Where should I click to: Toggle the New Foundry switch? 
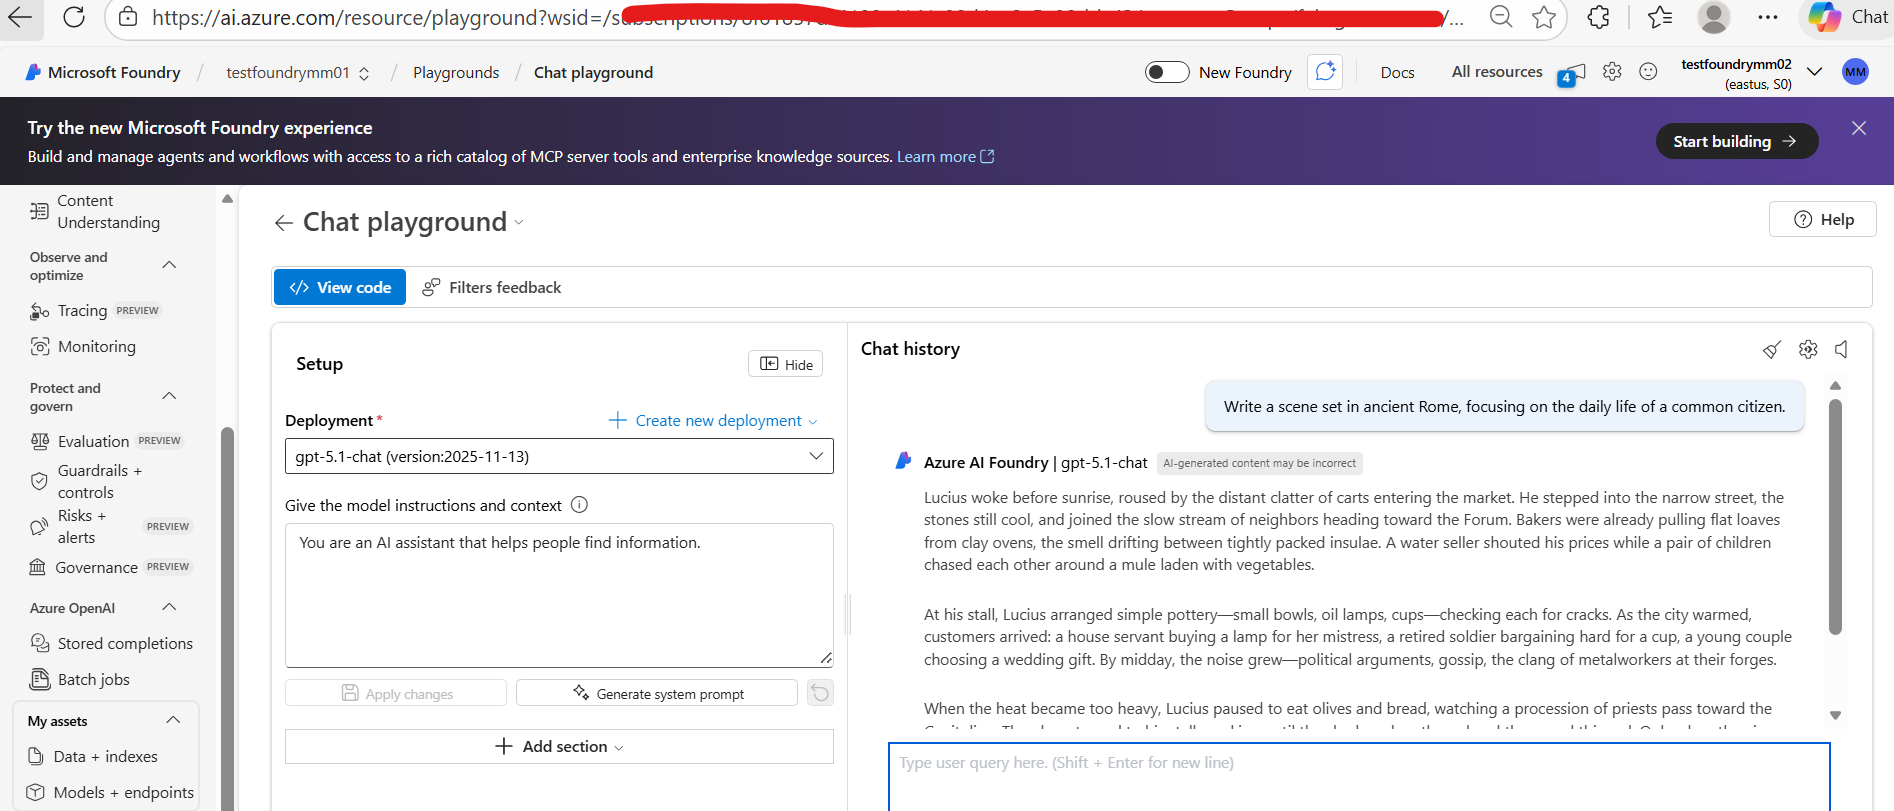(x=1167, y=72)
